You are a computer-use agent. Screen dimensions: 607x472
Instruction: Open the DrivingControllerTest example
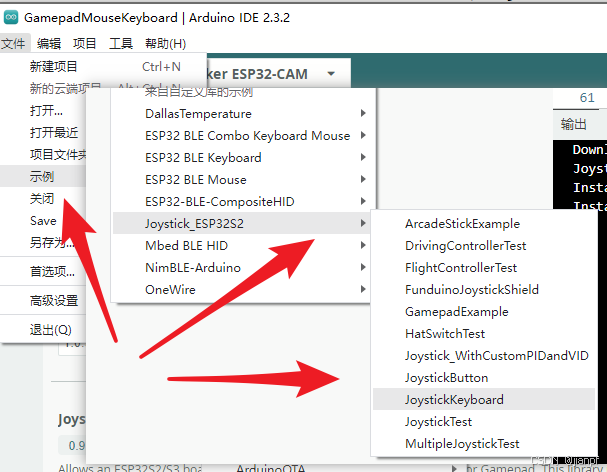(484, 246)
